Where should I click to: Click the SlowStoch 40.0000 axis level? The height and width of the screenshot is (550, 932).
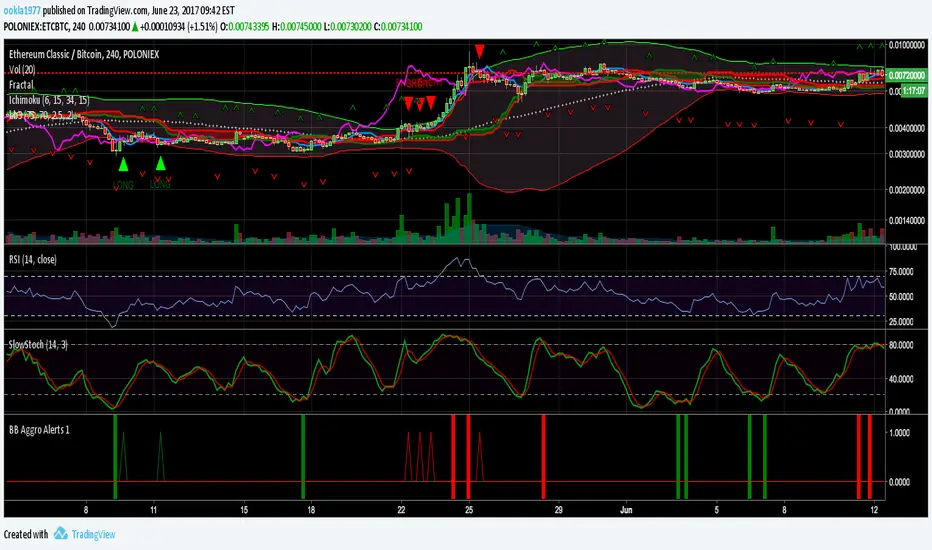[x=902, y=379]
